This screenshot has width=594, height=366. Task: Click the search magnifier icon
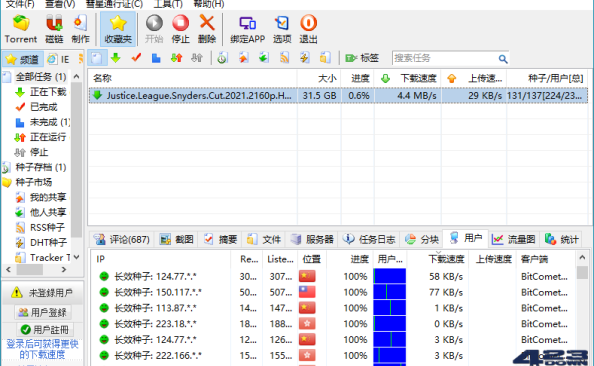pos(503,59)
